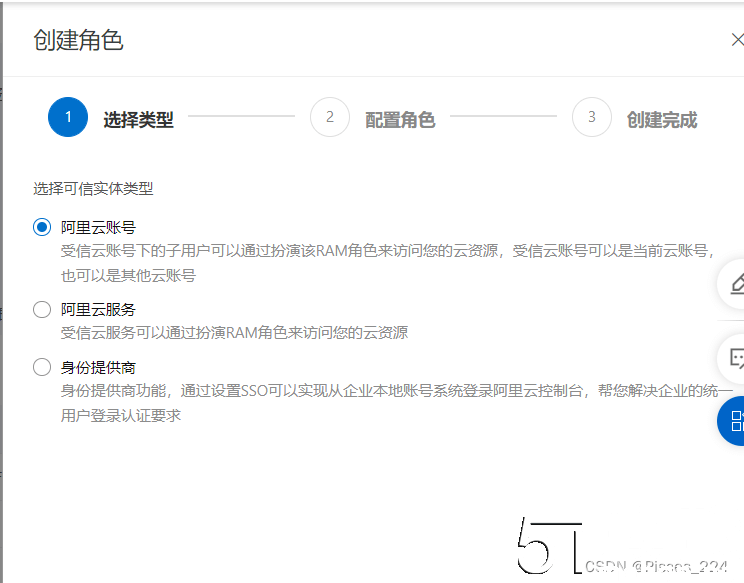
Task: Click the 创建完成 step label
Action: point(662,120)
